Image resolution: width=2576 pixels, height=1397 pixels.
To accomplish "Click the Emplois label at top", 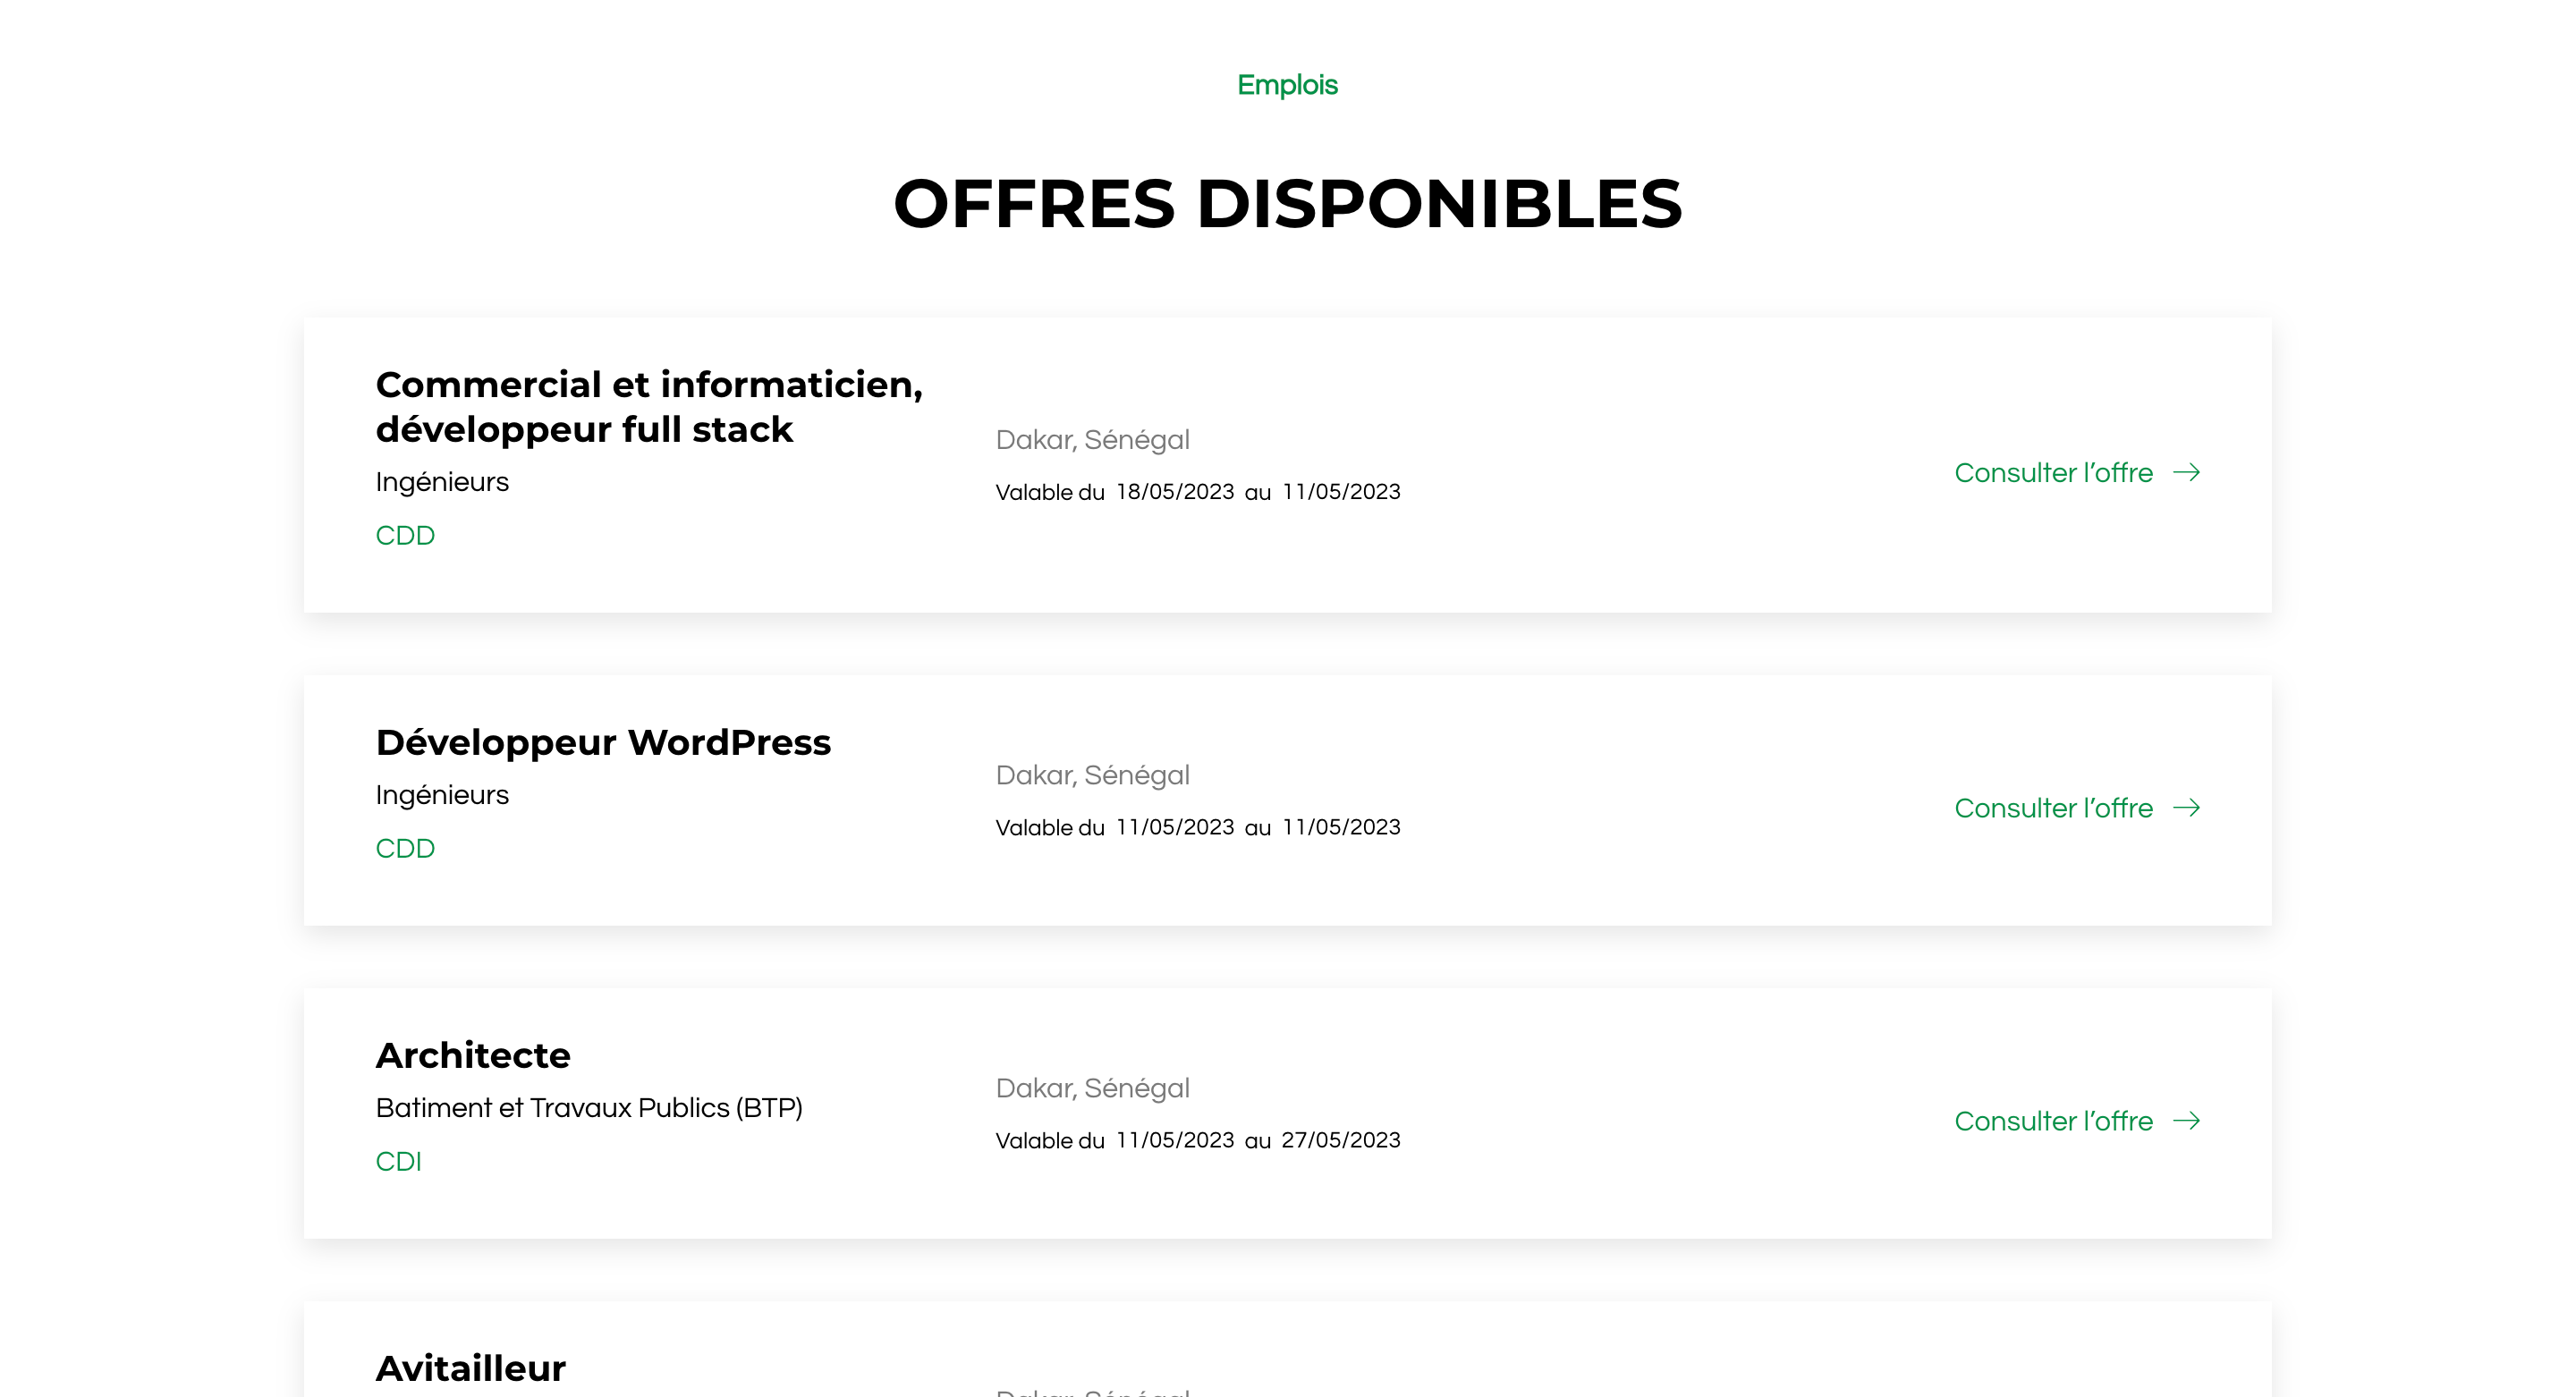I will pyautogui.click(x=1287, y=85).
